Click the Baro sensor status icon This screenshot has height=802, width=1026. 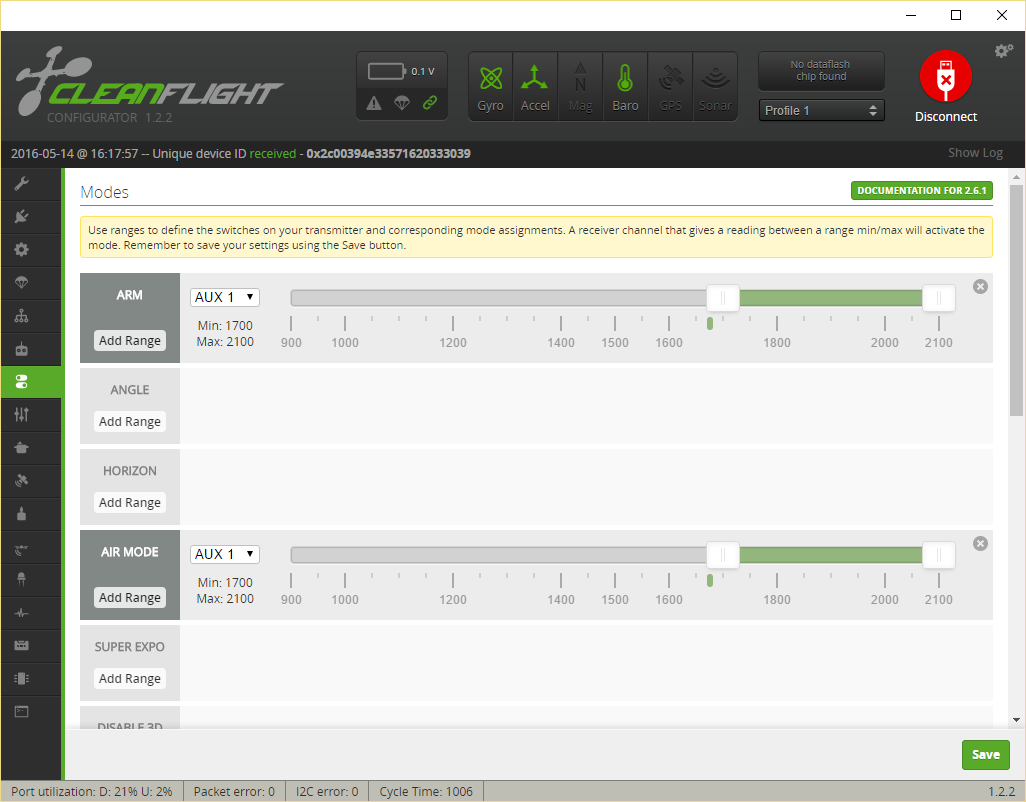tap(625, 87)
